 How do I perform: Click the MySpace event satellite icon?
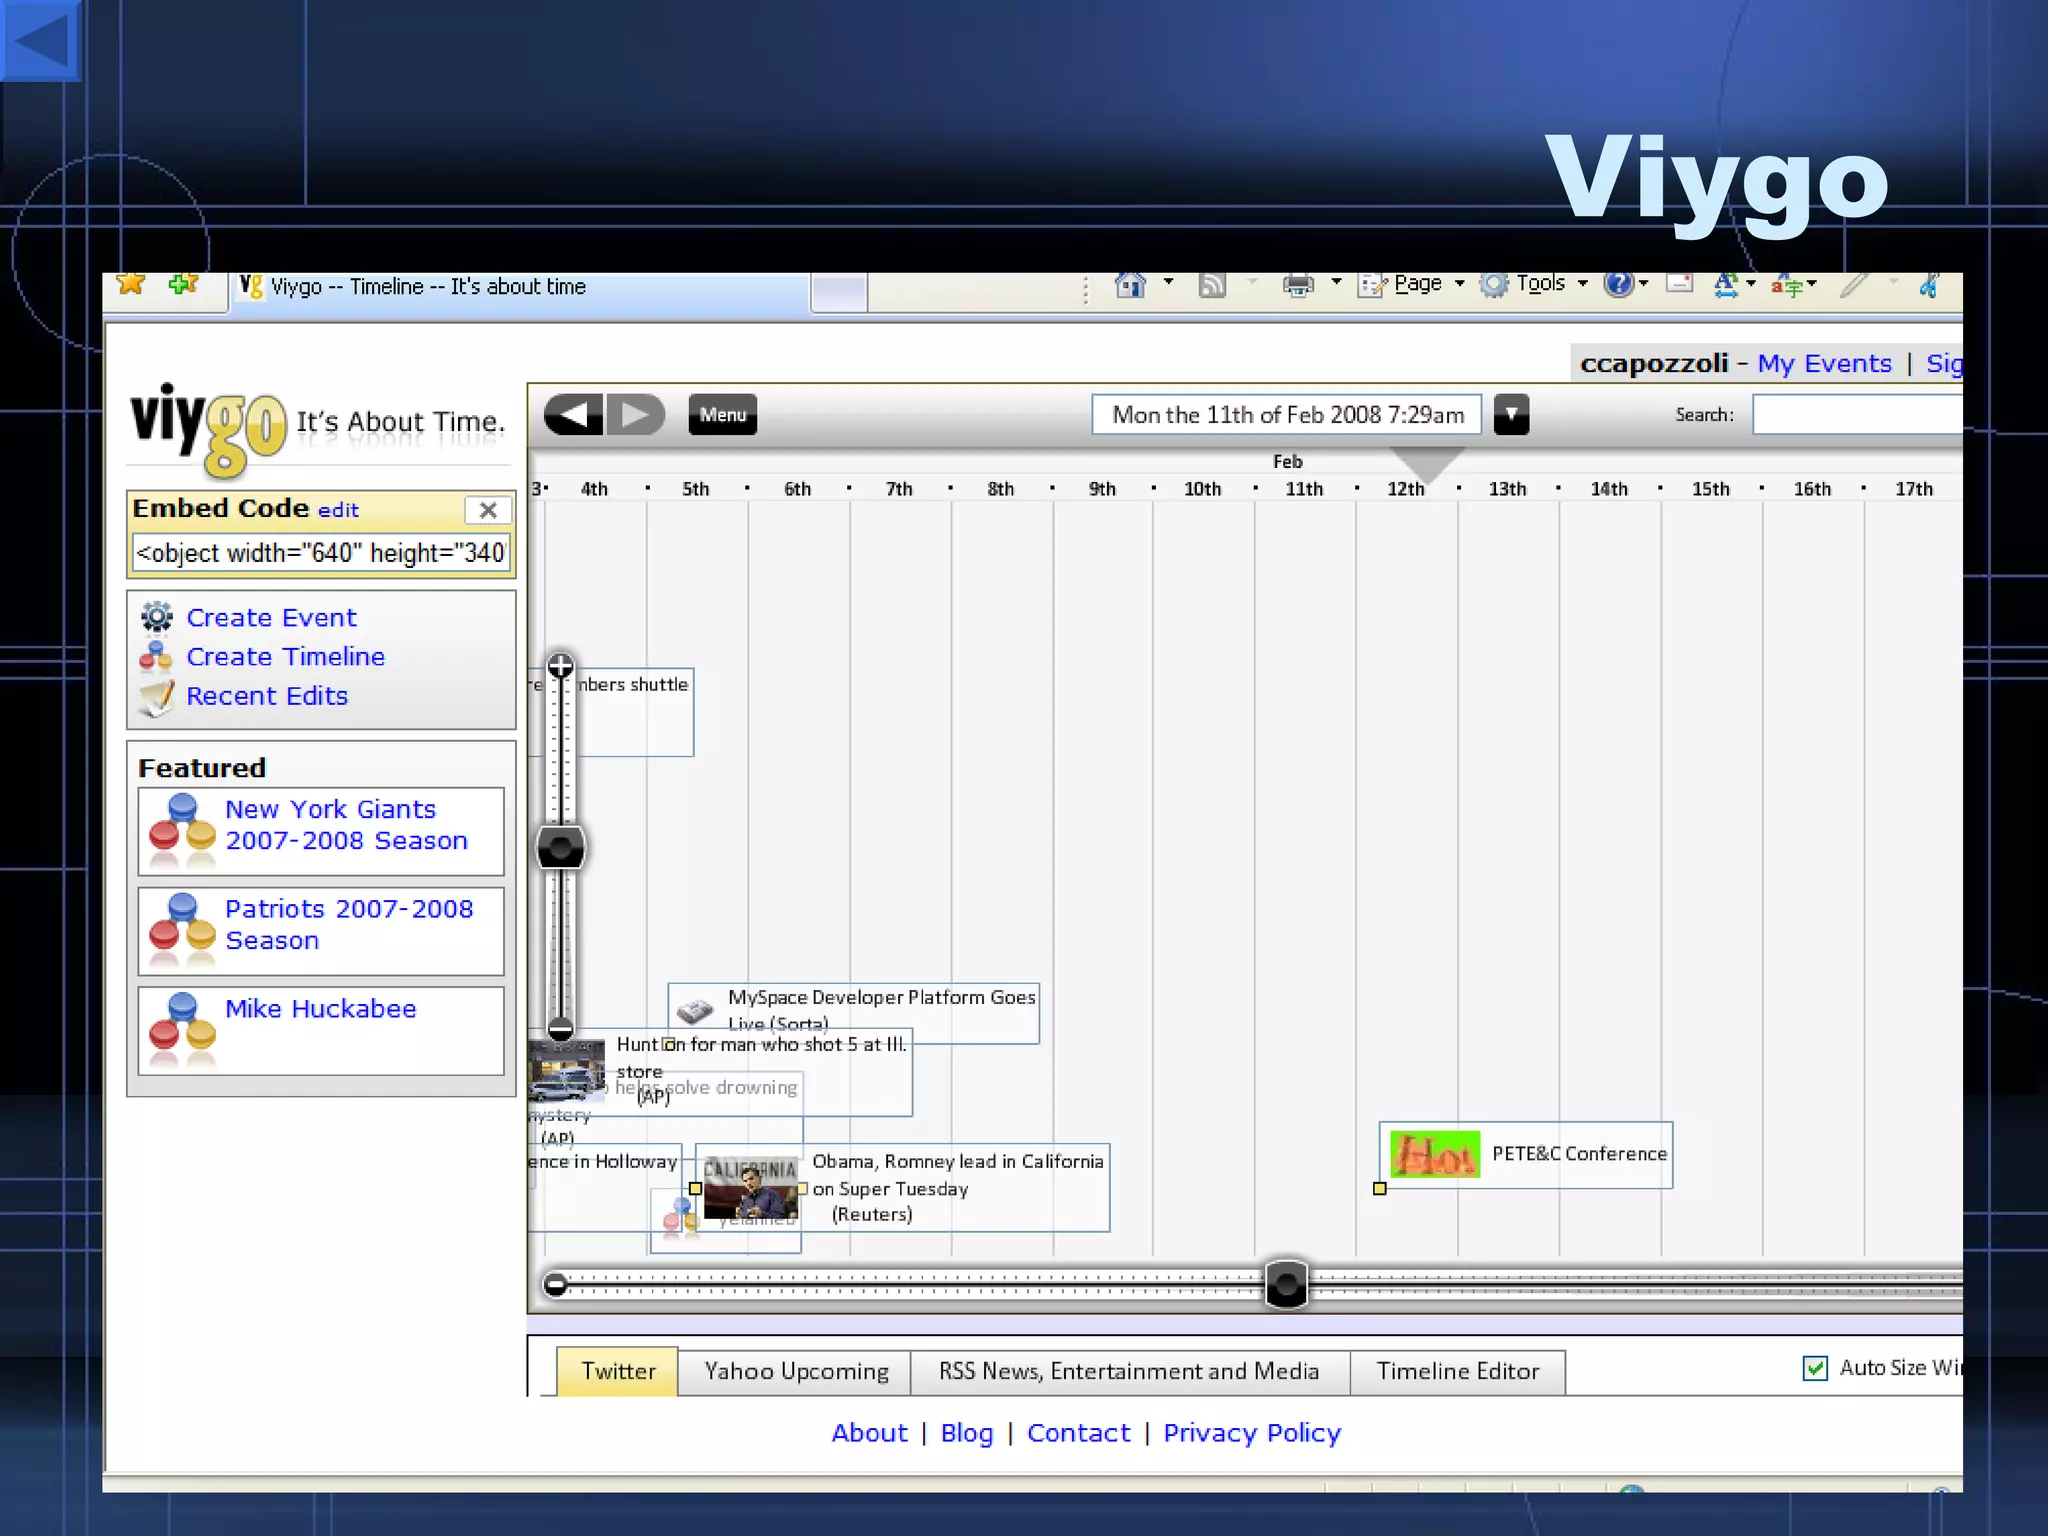(695, 1011)
